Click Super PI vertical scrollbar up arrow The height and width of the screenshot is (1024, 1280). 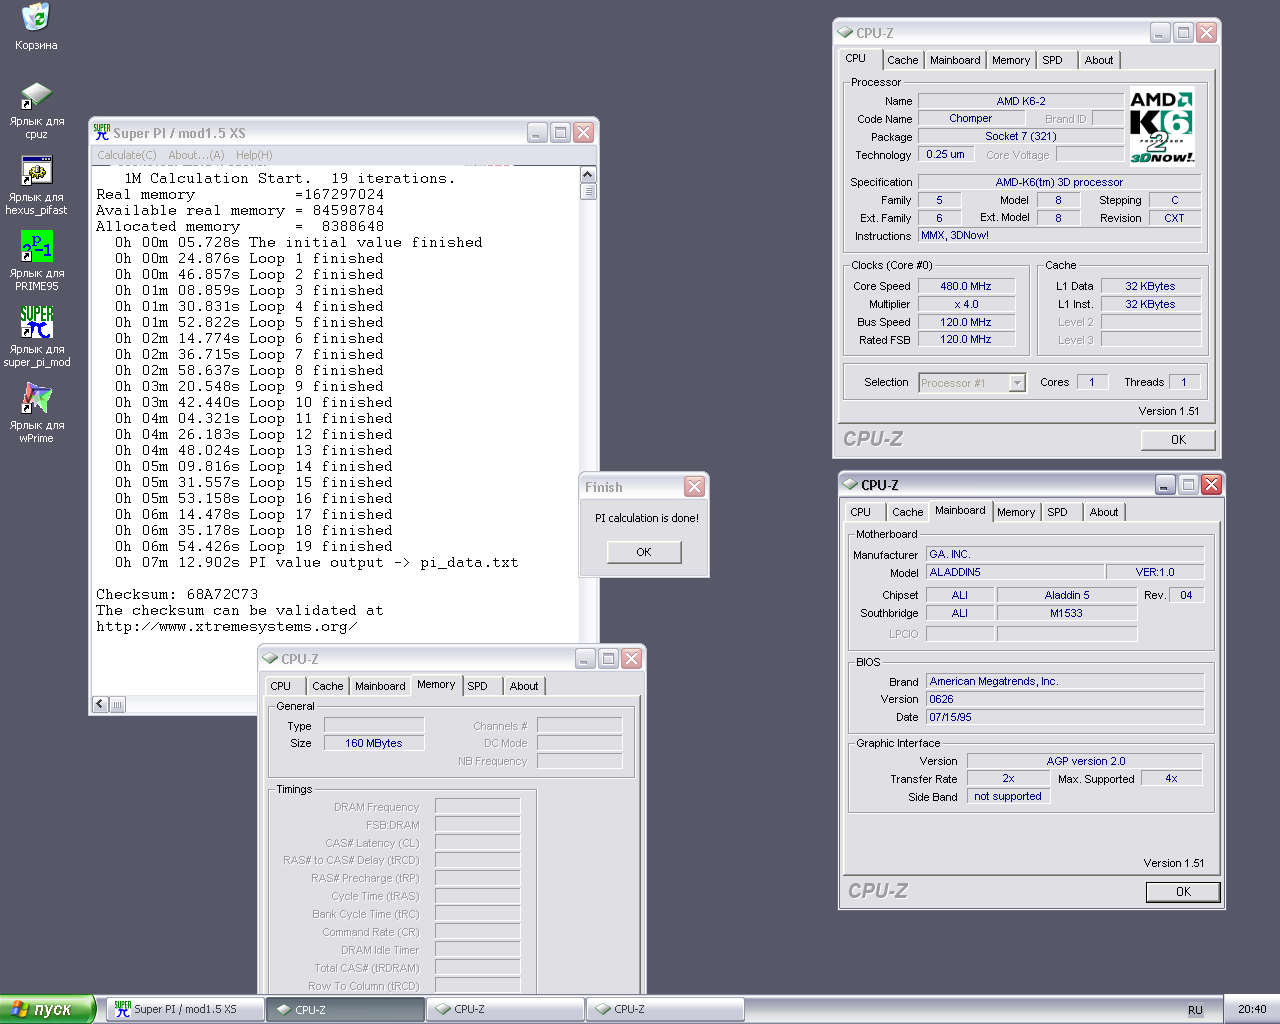coord(588,175)
